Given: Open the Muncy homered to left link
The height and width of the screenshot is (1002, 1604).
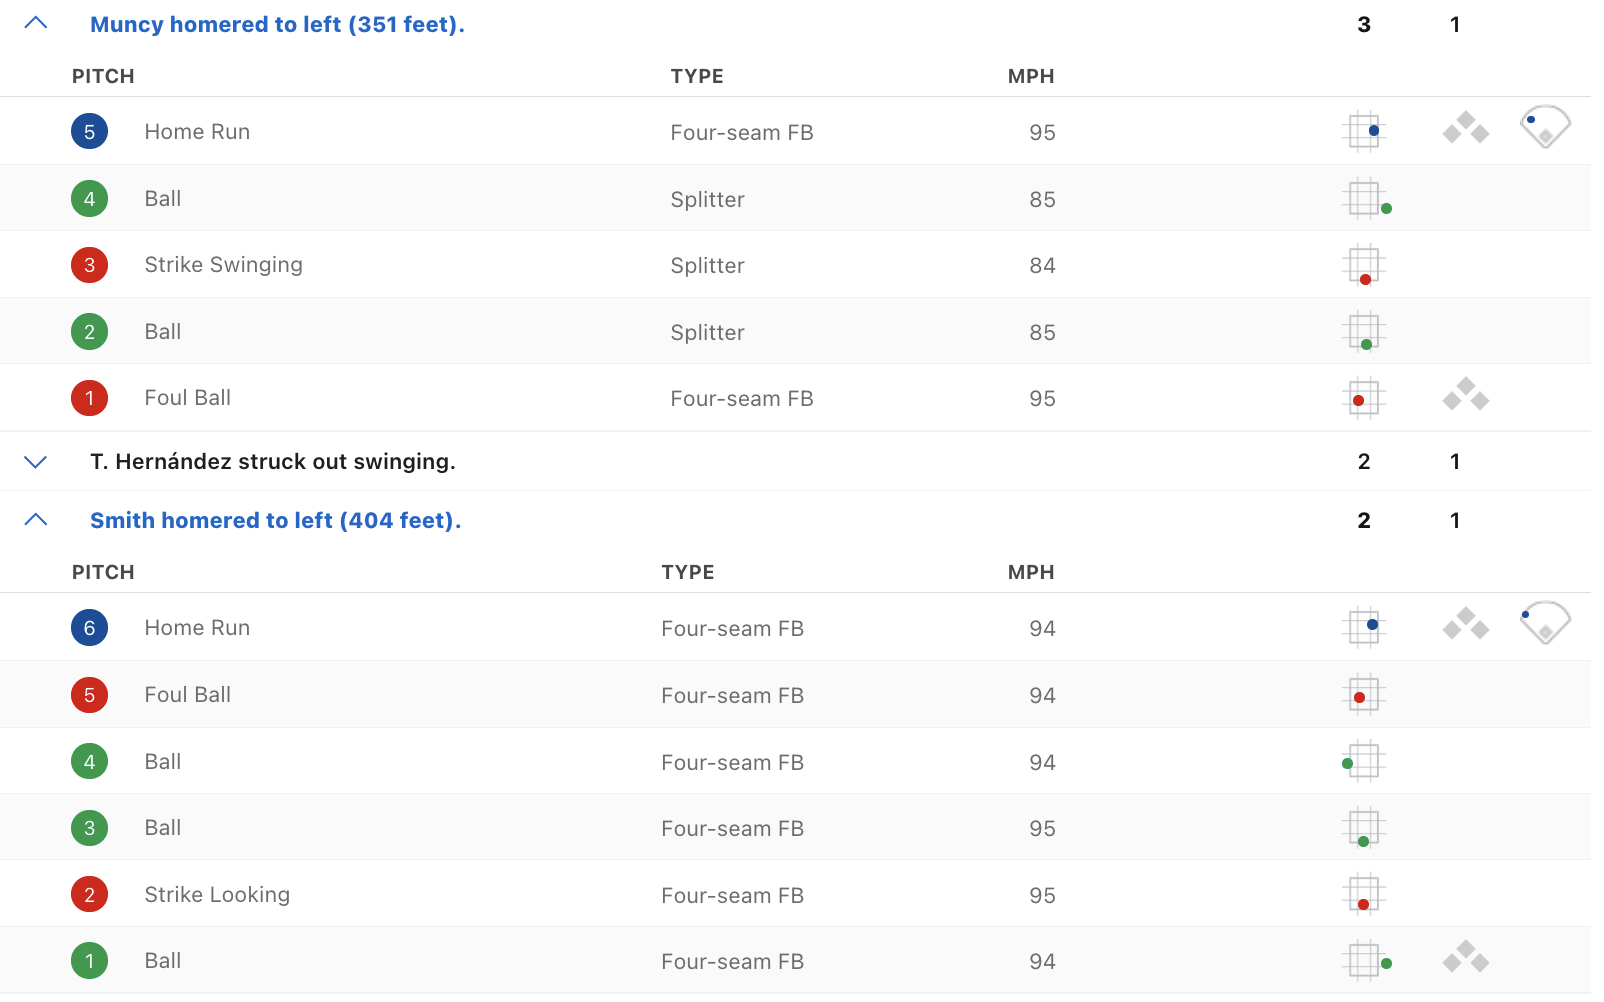Looking at the screenshot, I should tap(277, 25).
